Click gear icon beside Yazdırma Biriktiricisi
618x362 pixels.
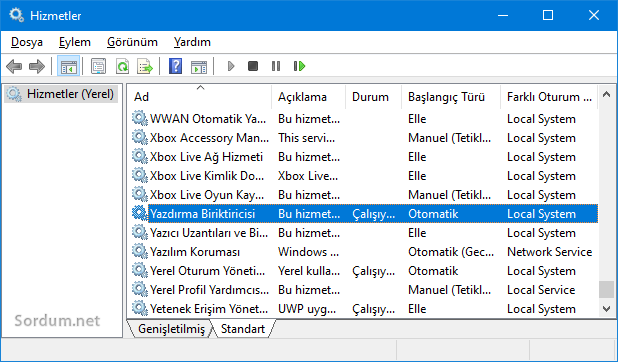point(140,213)
